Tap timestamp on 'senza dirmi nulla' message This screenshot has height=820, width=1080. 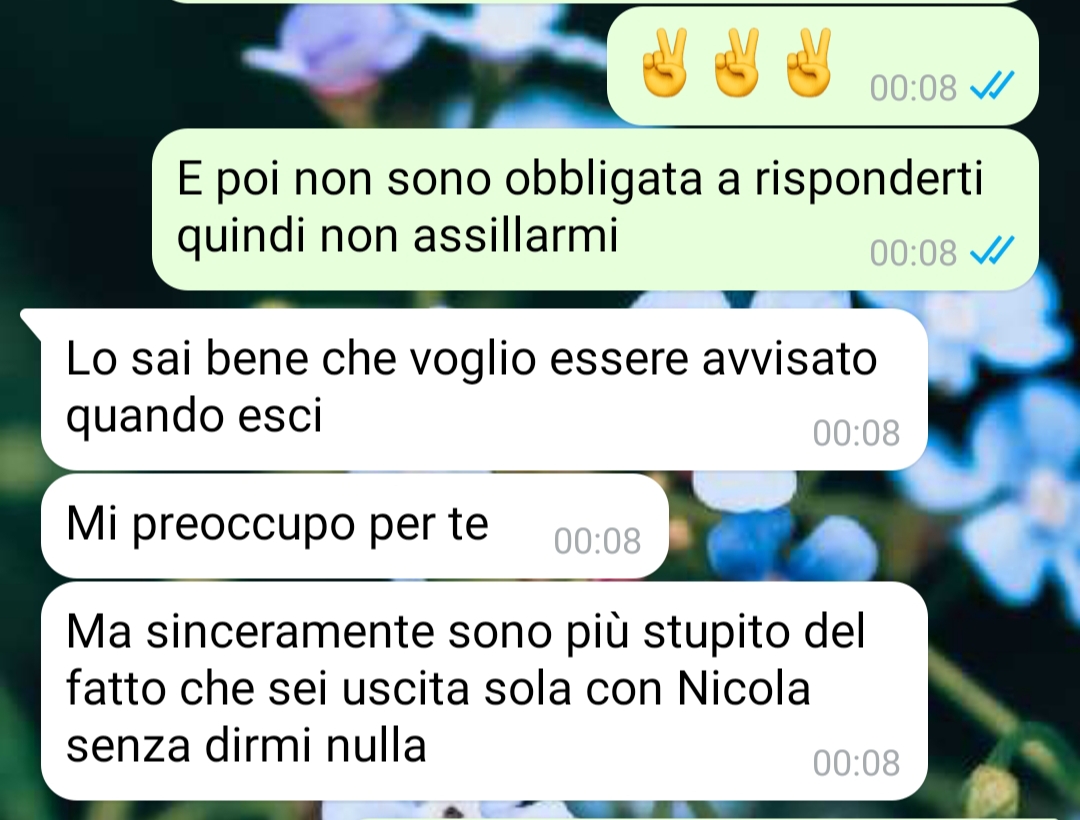[x=856, y=763]
